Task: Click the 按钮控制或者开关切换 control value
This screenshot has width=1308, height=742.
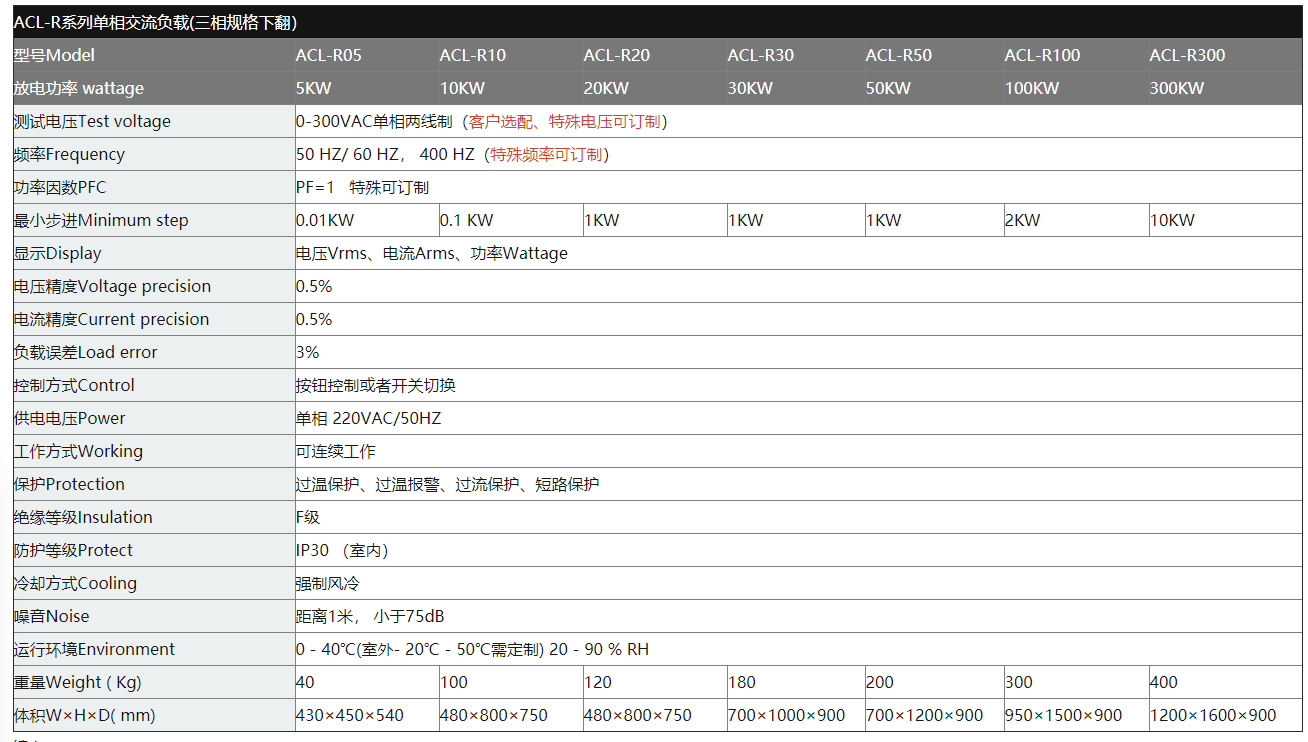Action: [376, 385]
